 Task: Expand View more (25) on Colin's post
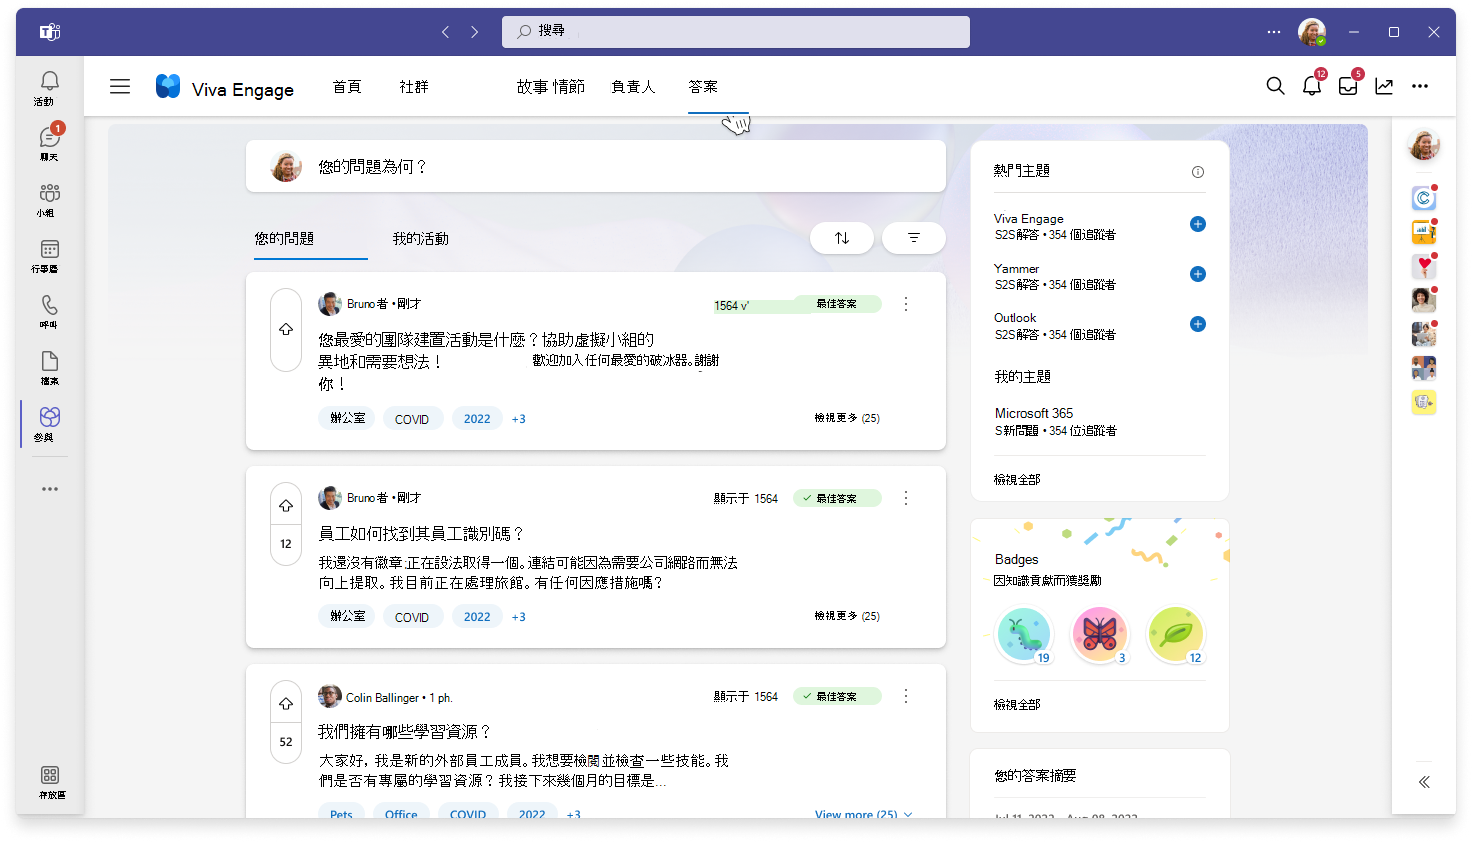coord(863,815)
